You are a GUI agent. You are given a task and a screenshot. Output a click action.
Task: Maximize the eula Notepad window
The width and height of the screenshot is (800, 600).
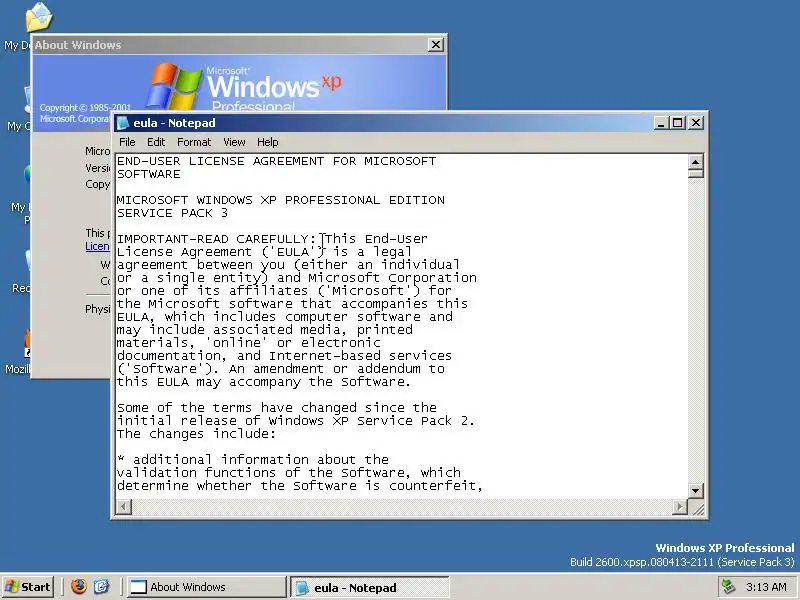tap(678, 123)
